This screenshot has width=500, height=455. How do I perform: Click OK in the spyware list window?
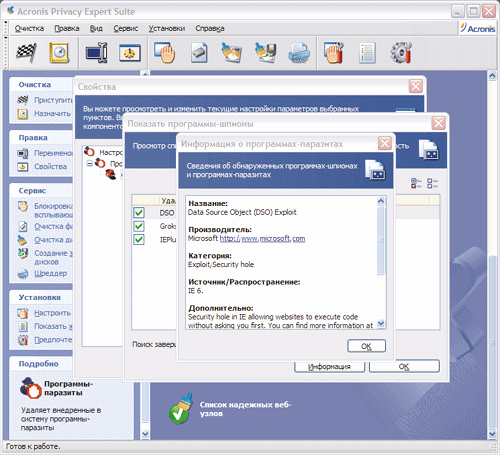point(404,367)
